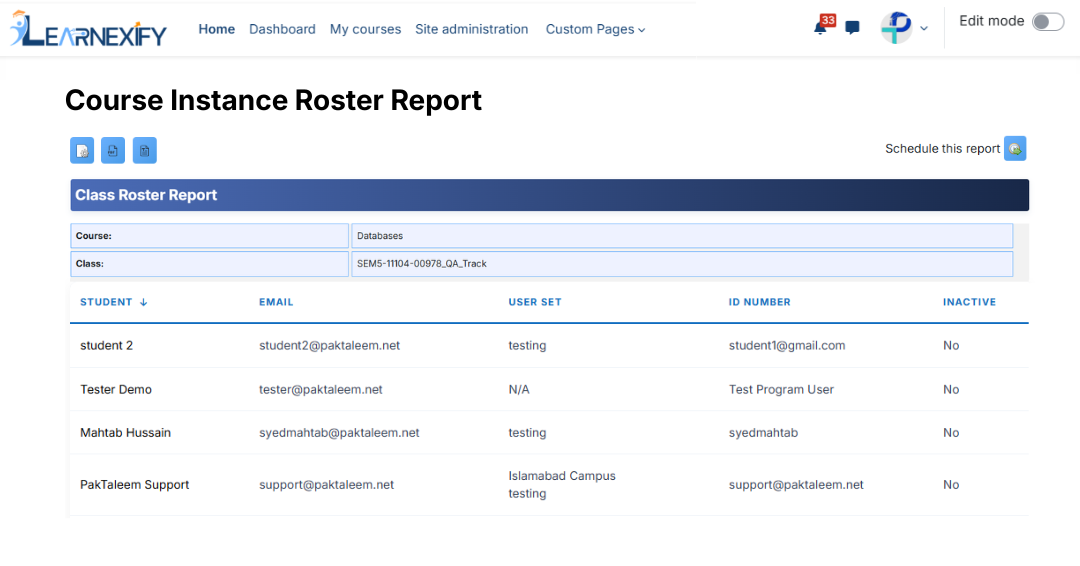Image resolution: width=1080 pixels, height=566 pixels.
Task: Open Site administration
Action: point(471,30)
